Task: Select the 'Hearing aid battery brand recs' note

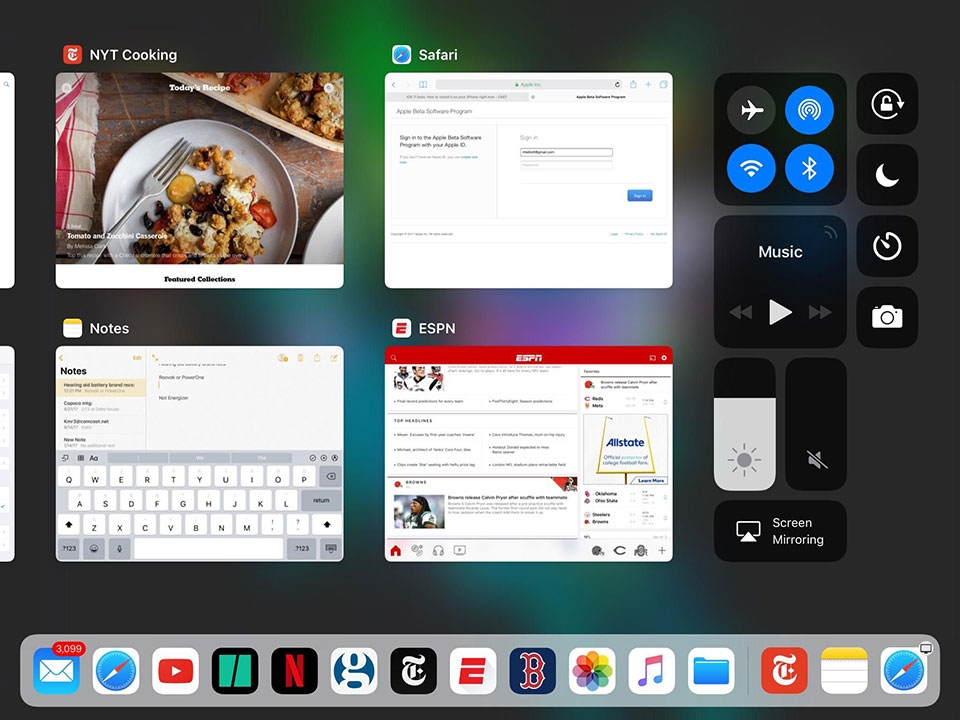Action: coord(101,388)
